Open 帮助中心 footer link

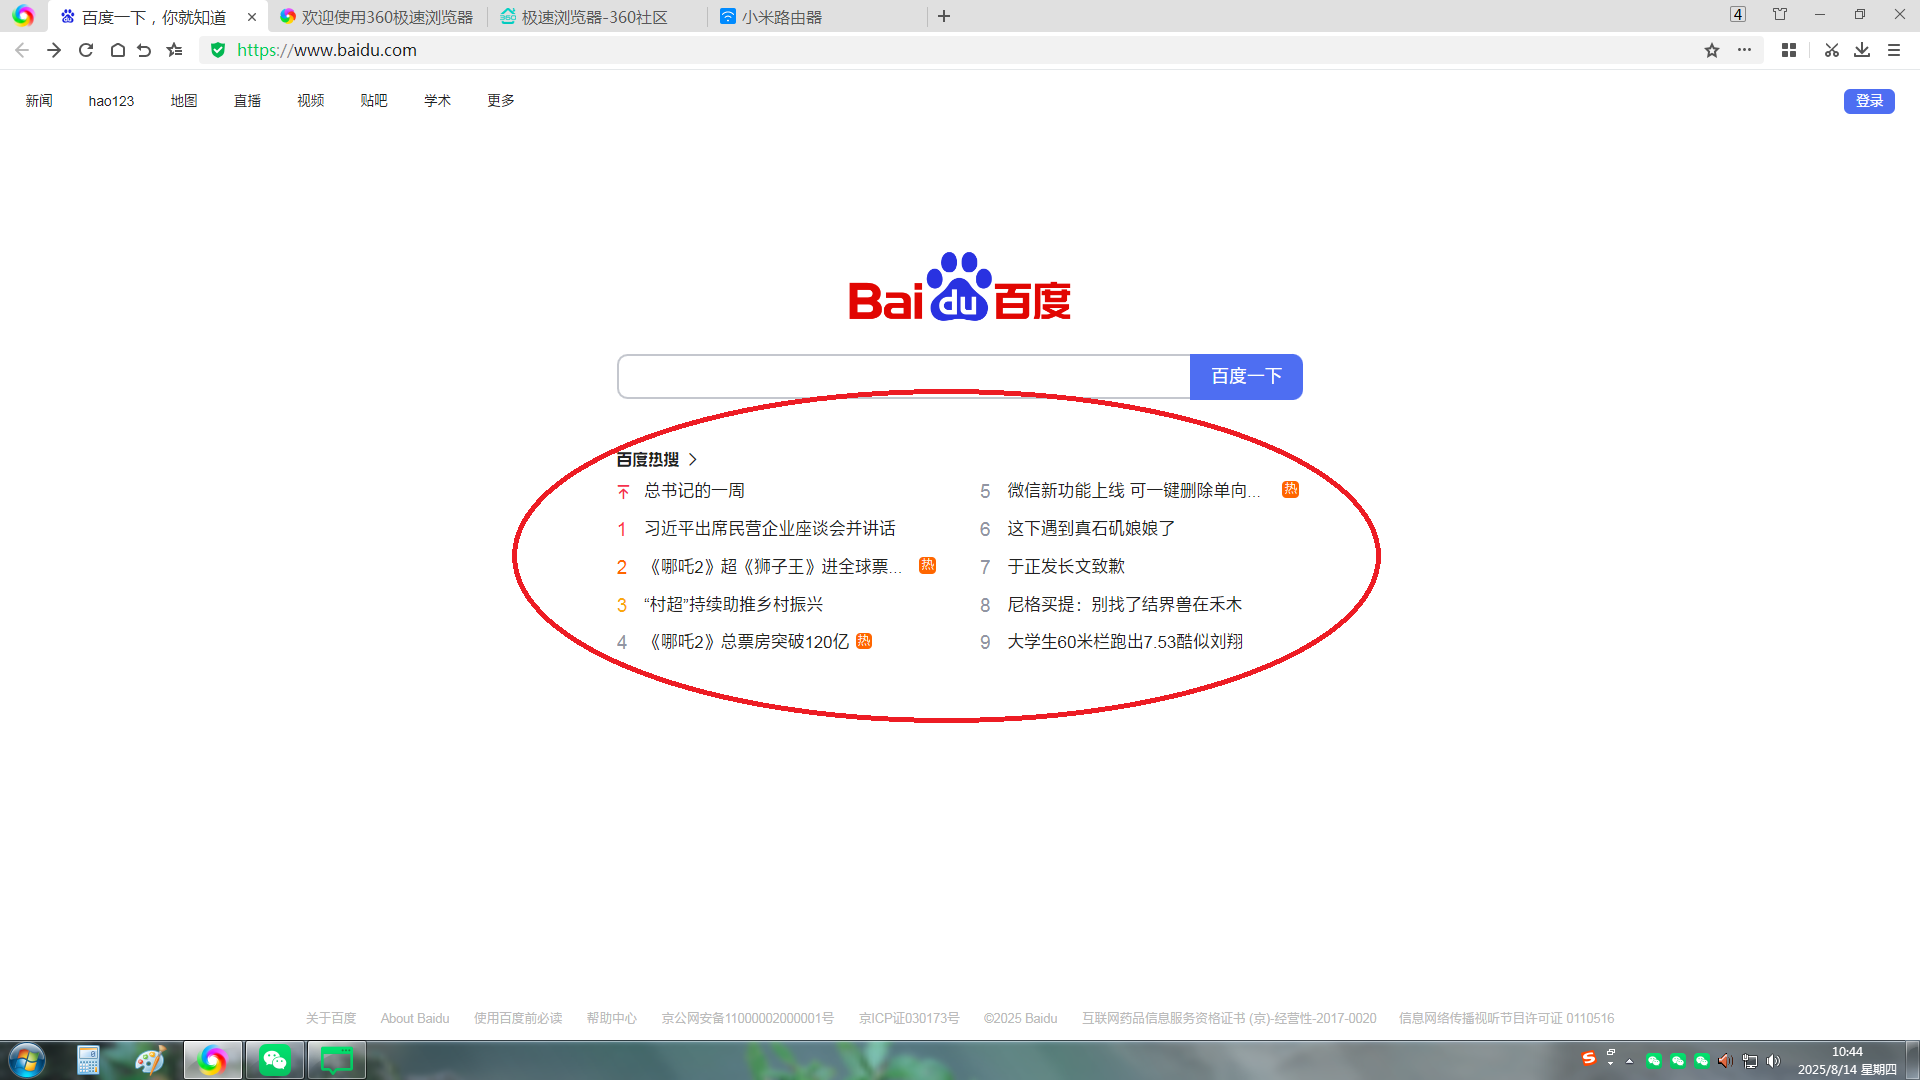[612, 1018]
